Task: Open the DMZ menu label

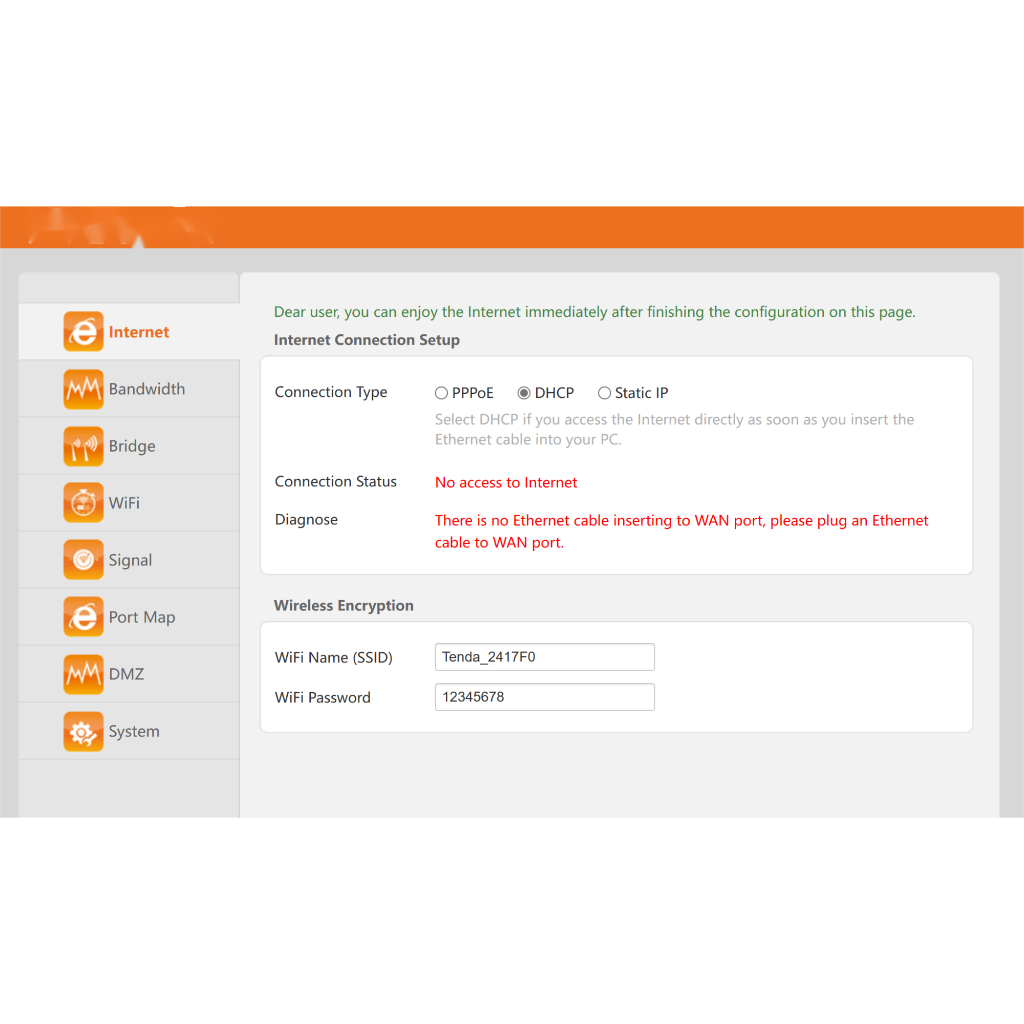Action: 126,674
